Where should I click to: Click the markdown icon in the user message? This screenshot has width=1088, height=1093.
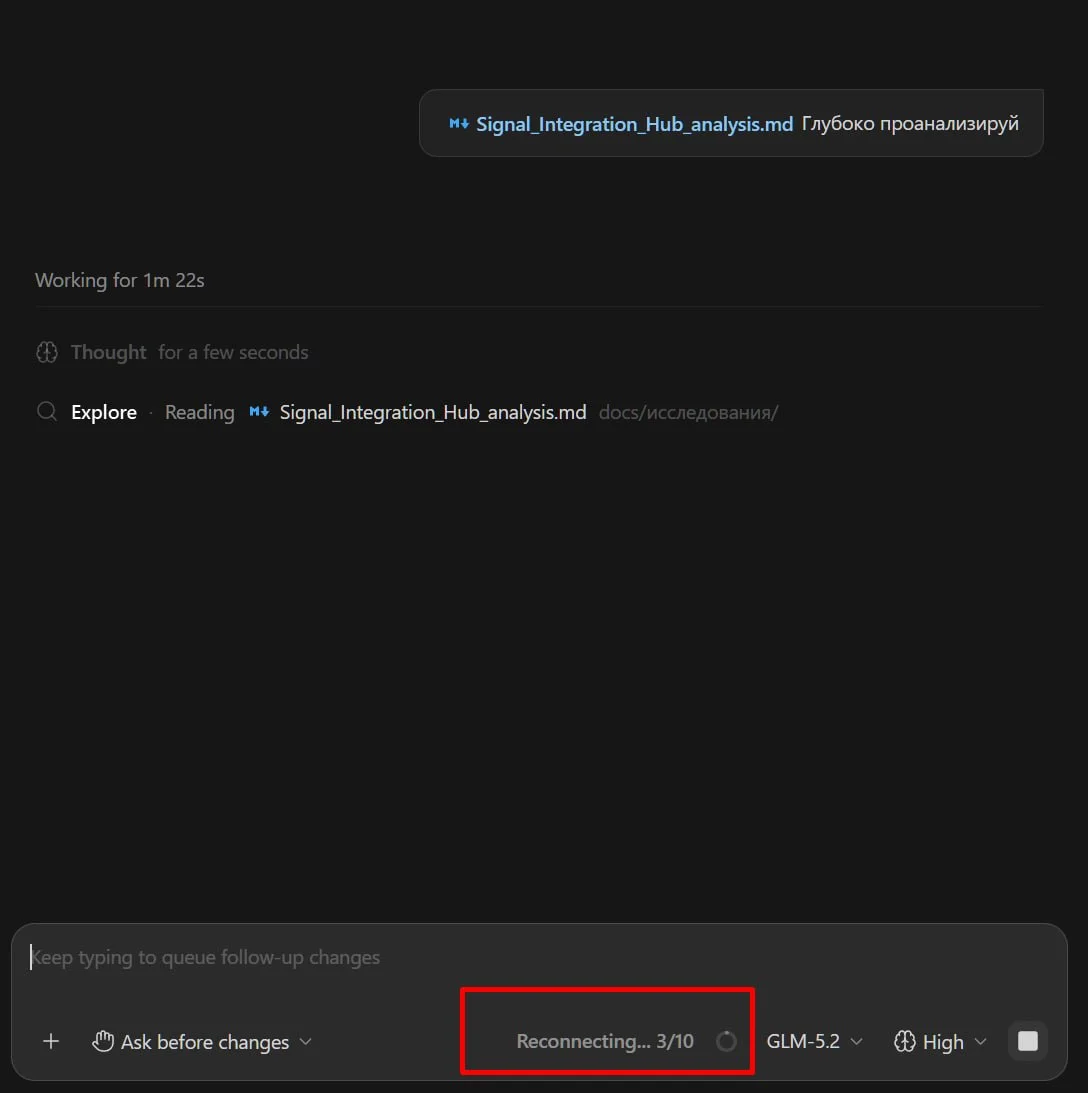tap(459, 123)
